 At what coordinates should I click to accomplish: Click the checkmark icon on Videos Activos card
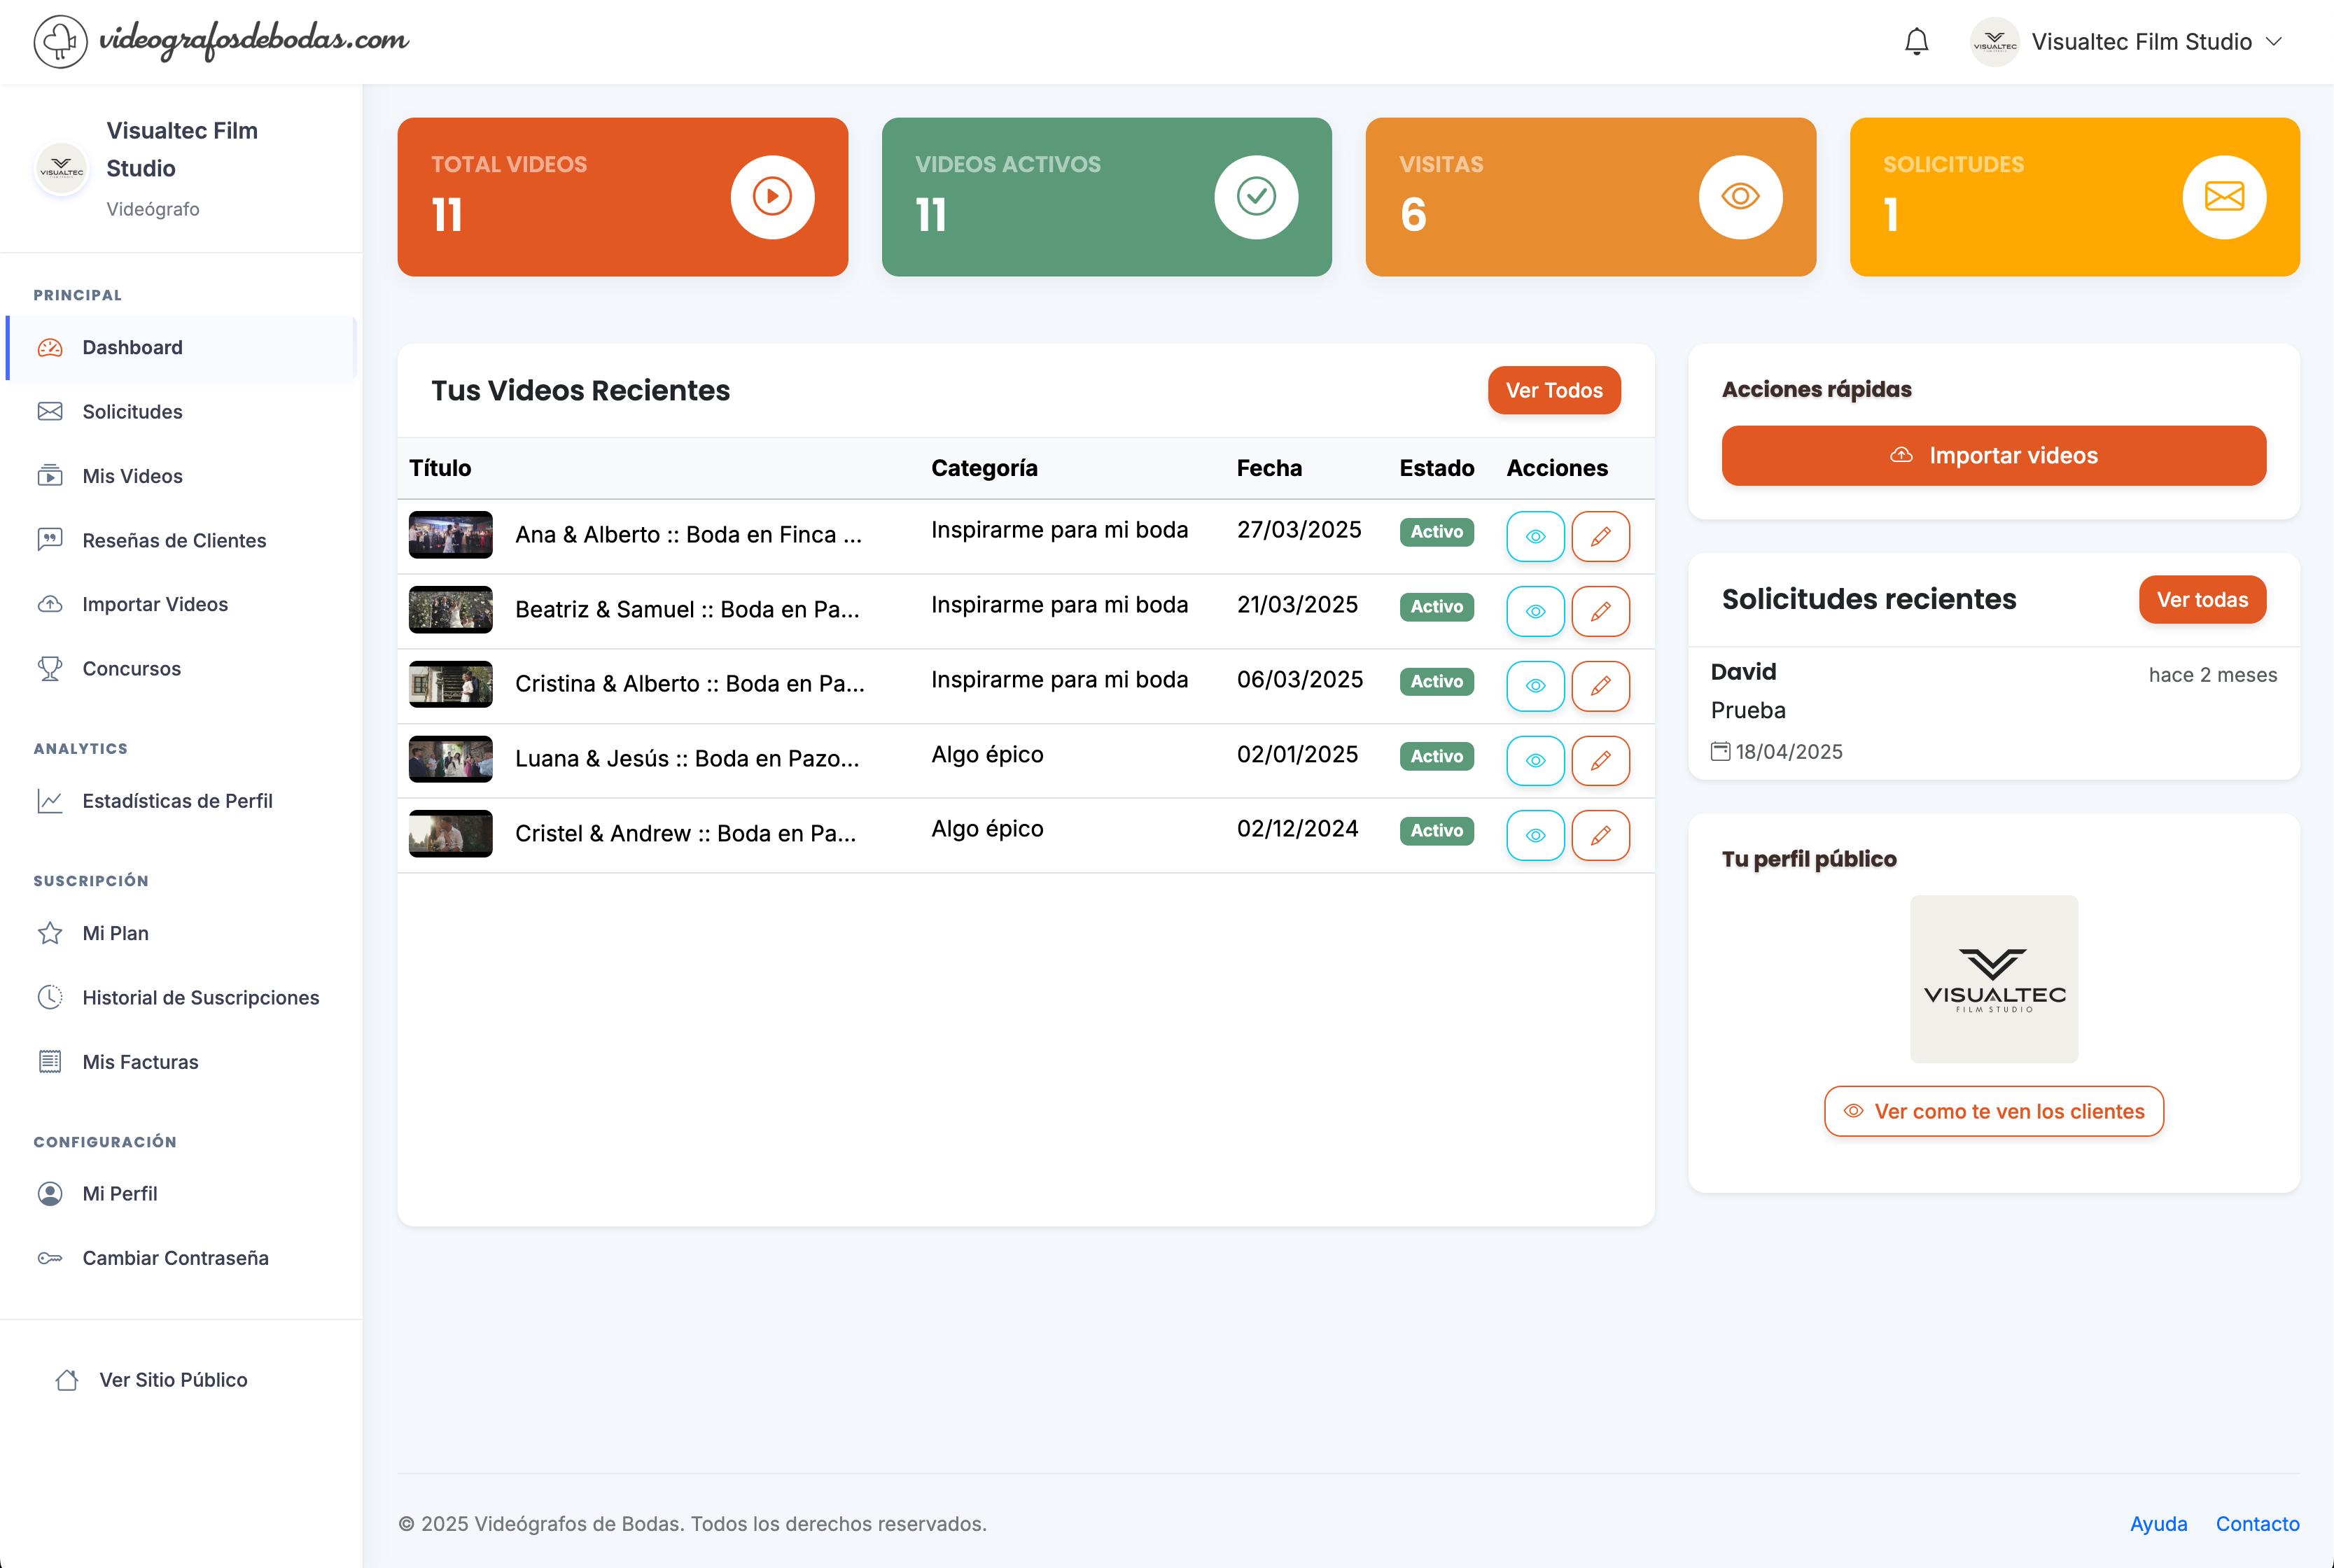tap(1255, 196)
